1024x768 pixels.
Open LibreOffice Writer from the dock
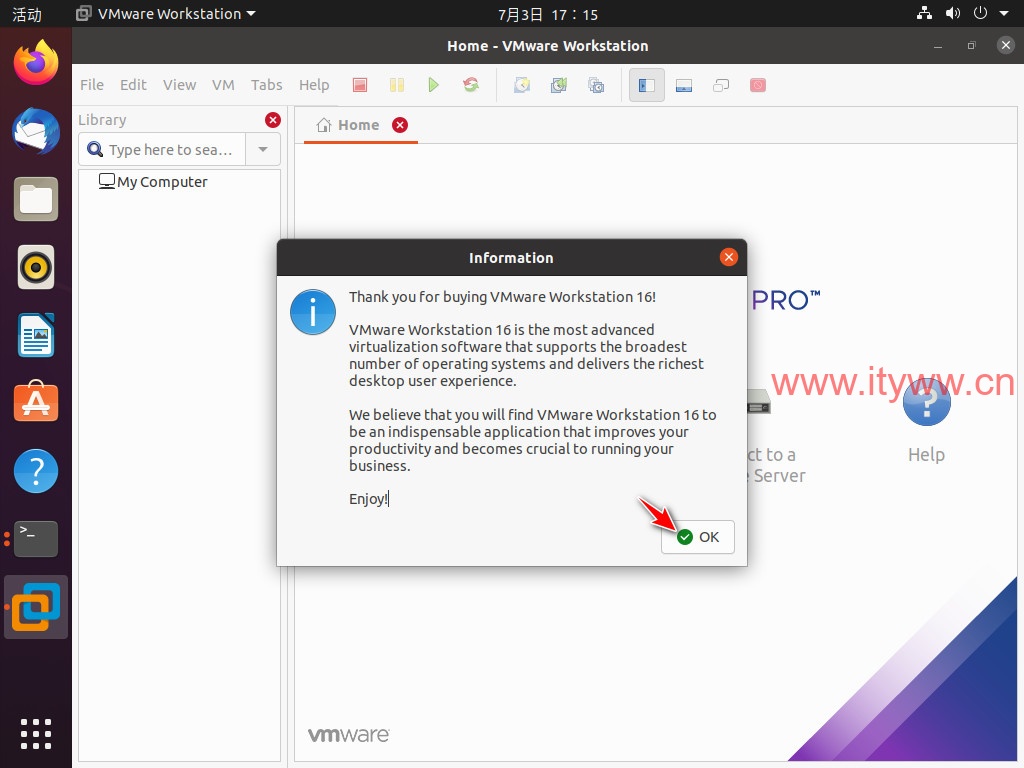[x=36, y=335]
